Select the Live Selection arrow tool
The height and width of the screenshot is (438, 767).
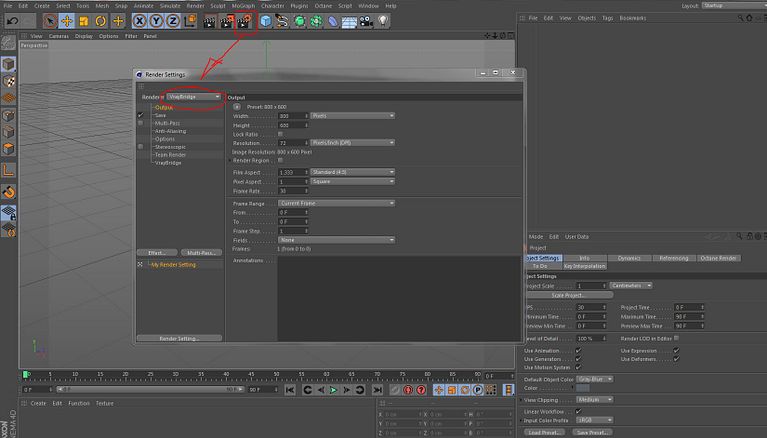click(x=49, y=21)
